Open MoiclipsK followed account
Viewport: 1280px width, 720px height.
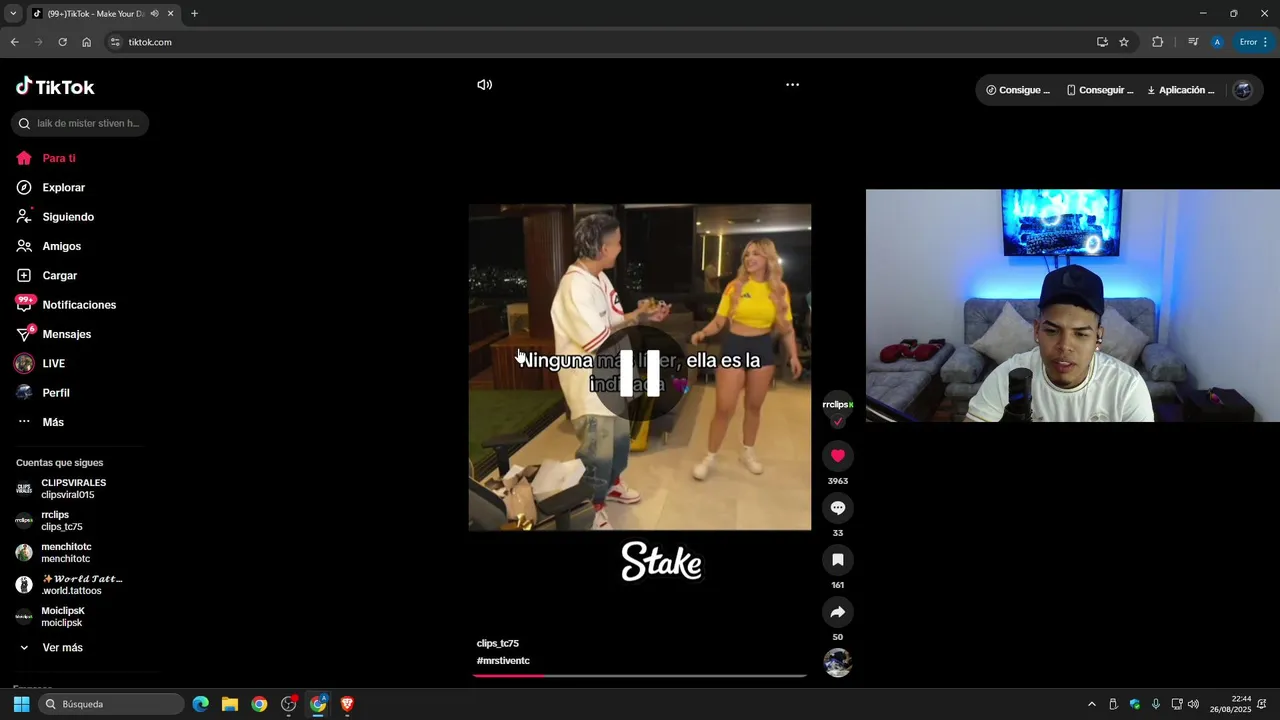(52, 617)
